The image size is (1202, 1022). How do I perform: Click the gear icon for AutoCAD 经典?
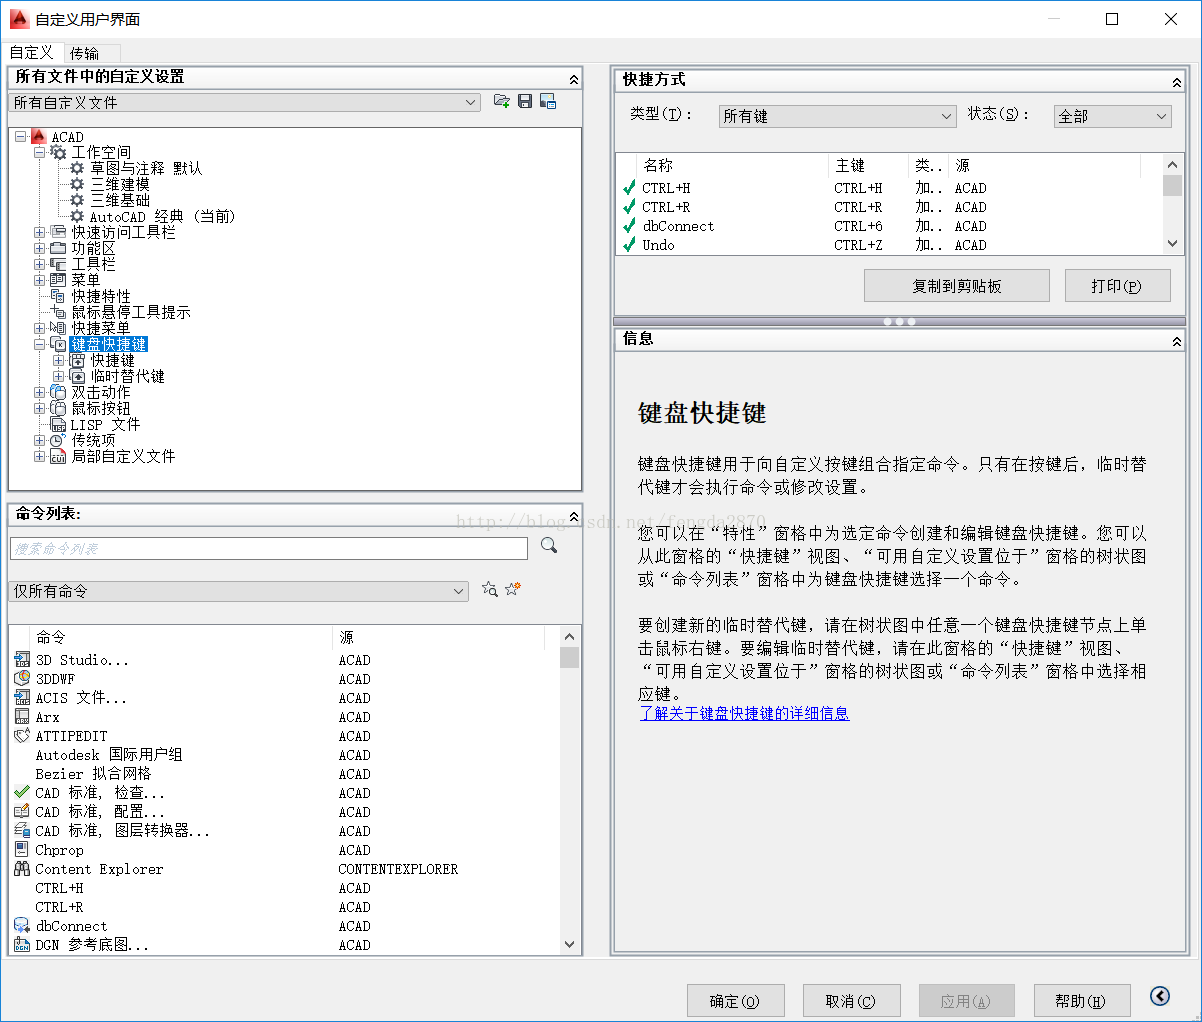tap(77, 216)
